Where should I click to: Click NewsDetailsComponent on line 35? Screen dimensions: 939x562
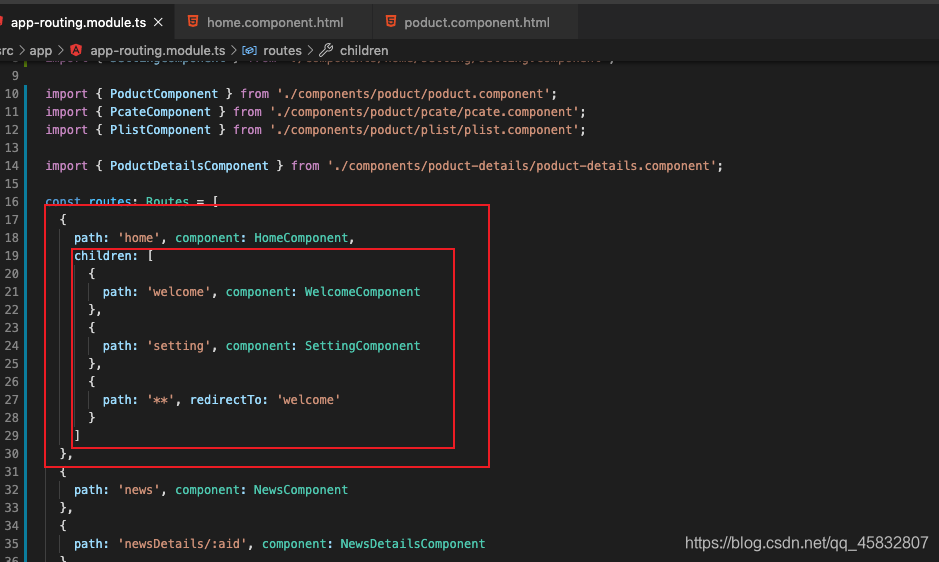(x=413, y=543)
